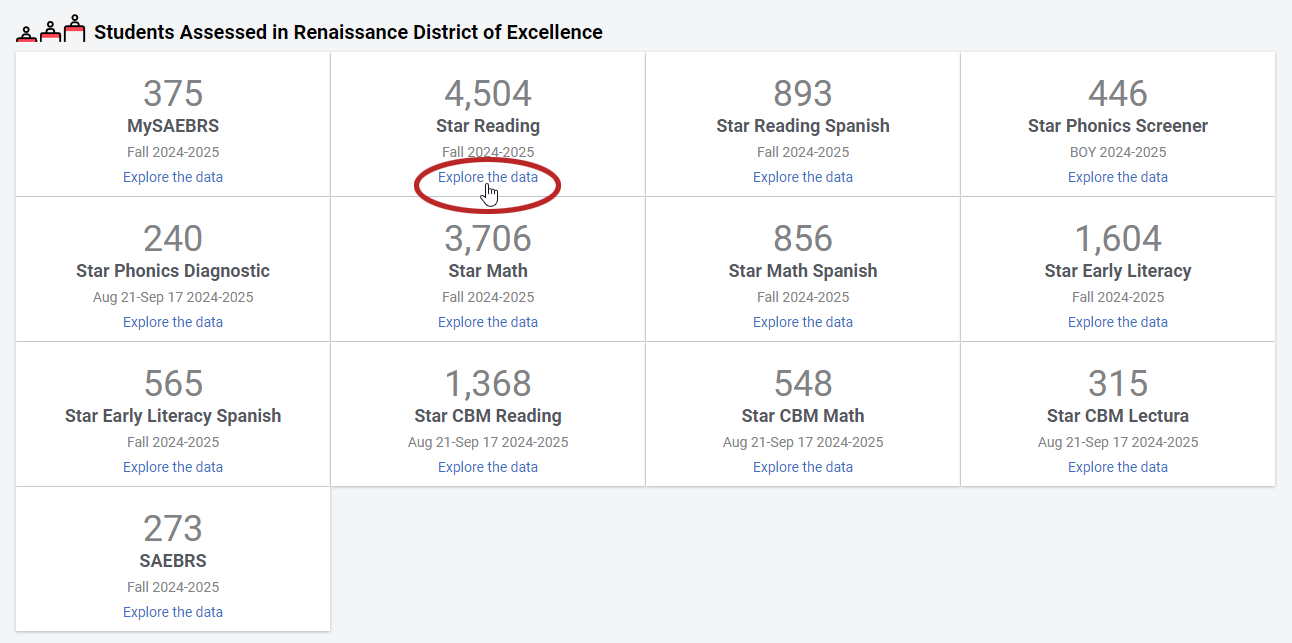Image resolution: width=1292 pixels, height=643 pixels.
Task: Click the MySAEBRS card title
Action: tap(173, 126)
